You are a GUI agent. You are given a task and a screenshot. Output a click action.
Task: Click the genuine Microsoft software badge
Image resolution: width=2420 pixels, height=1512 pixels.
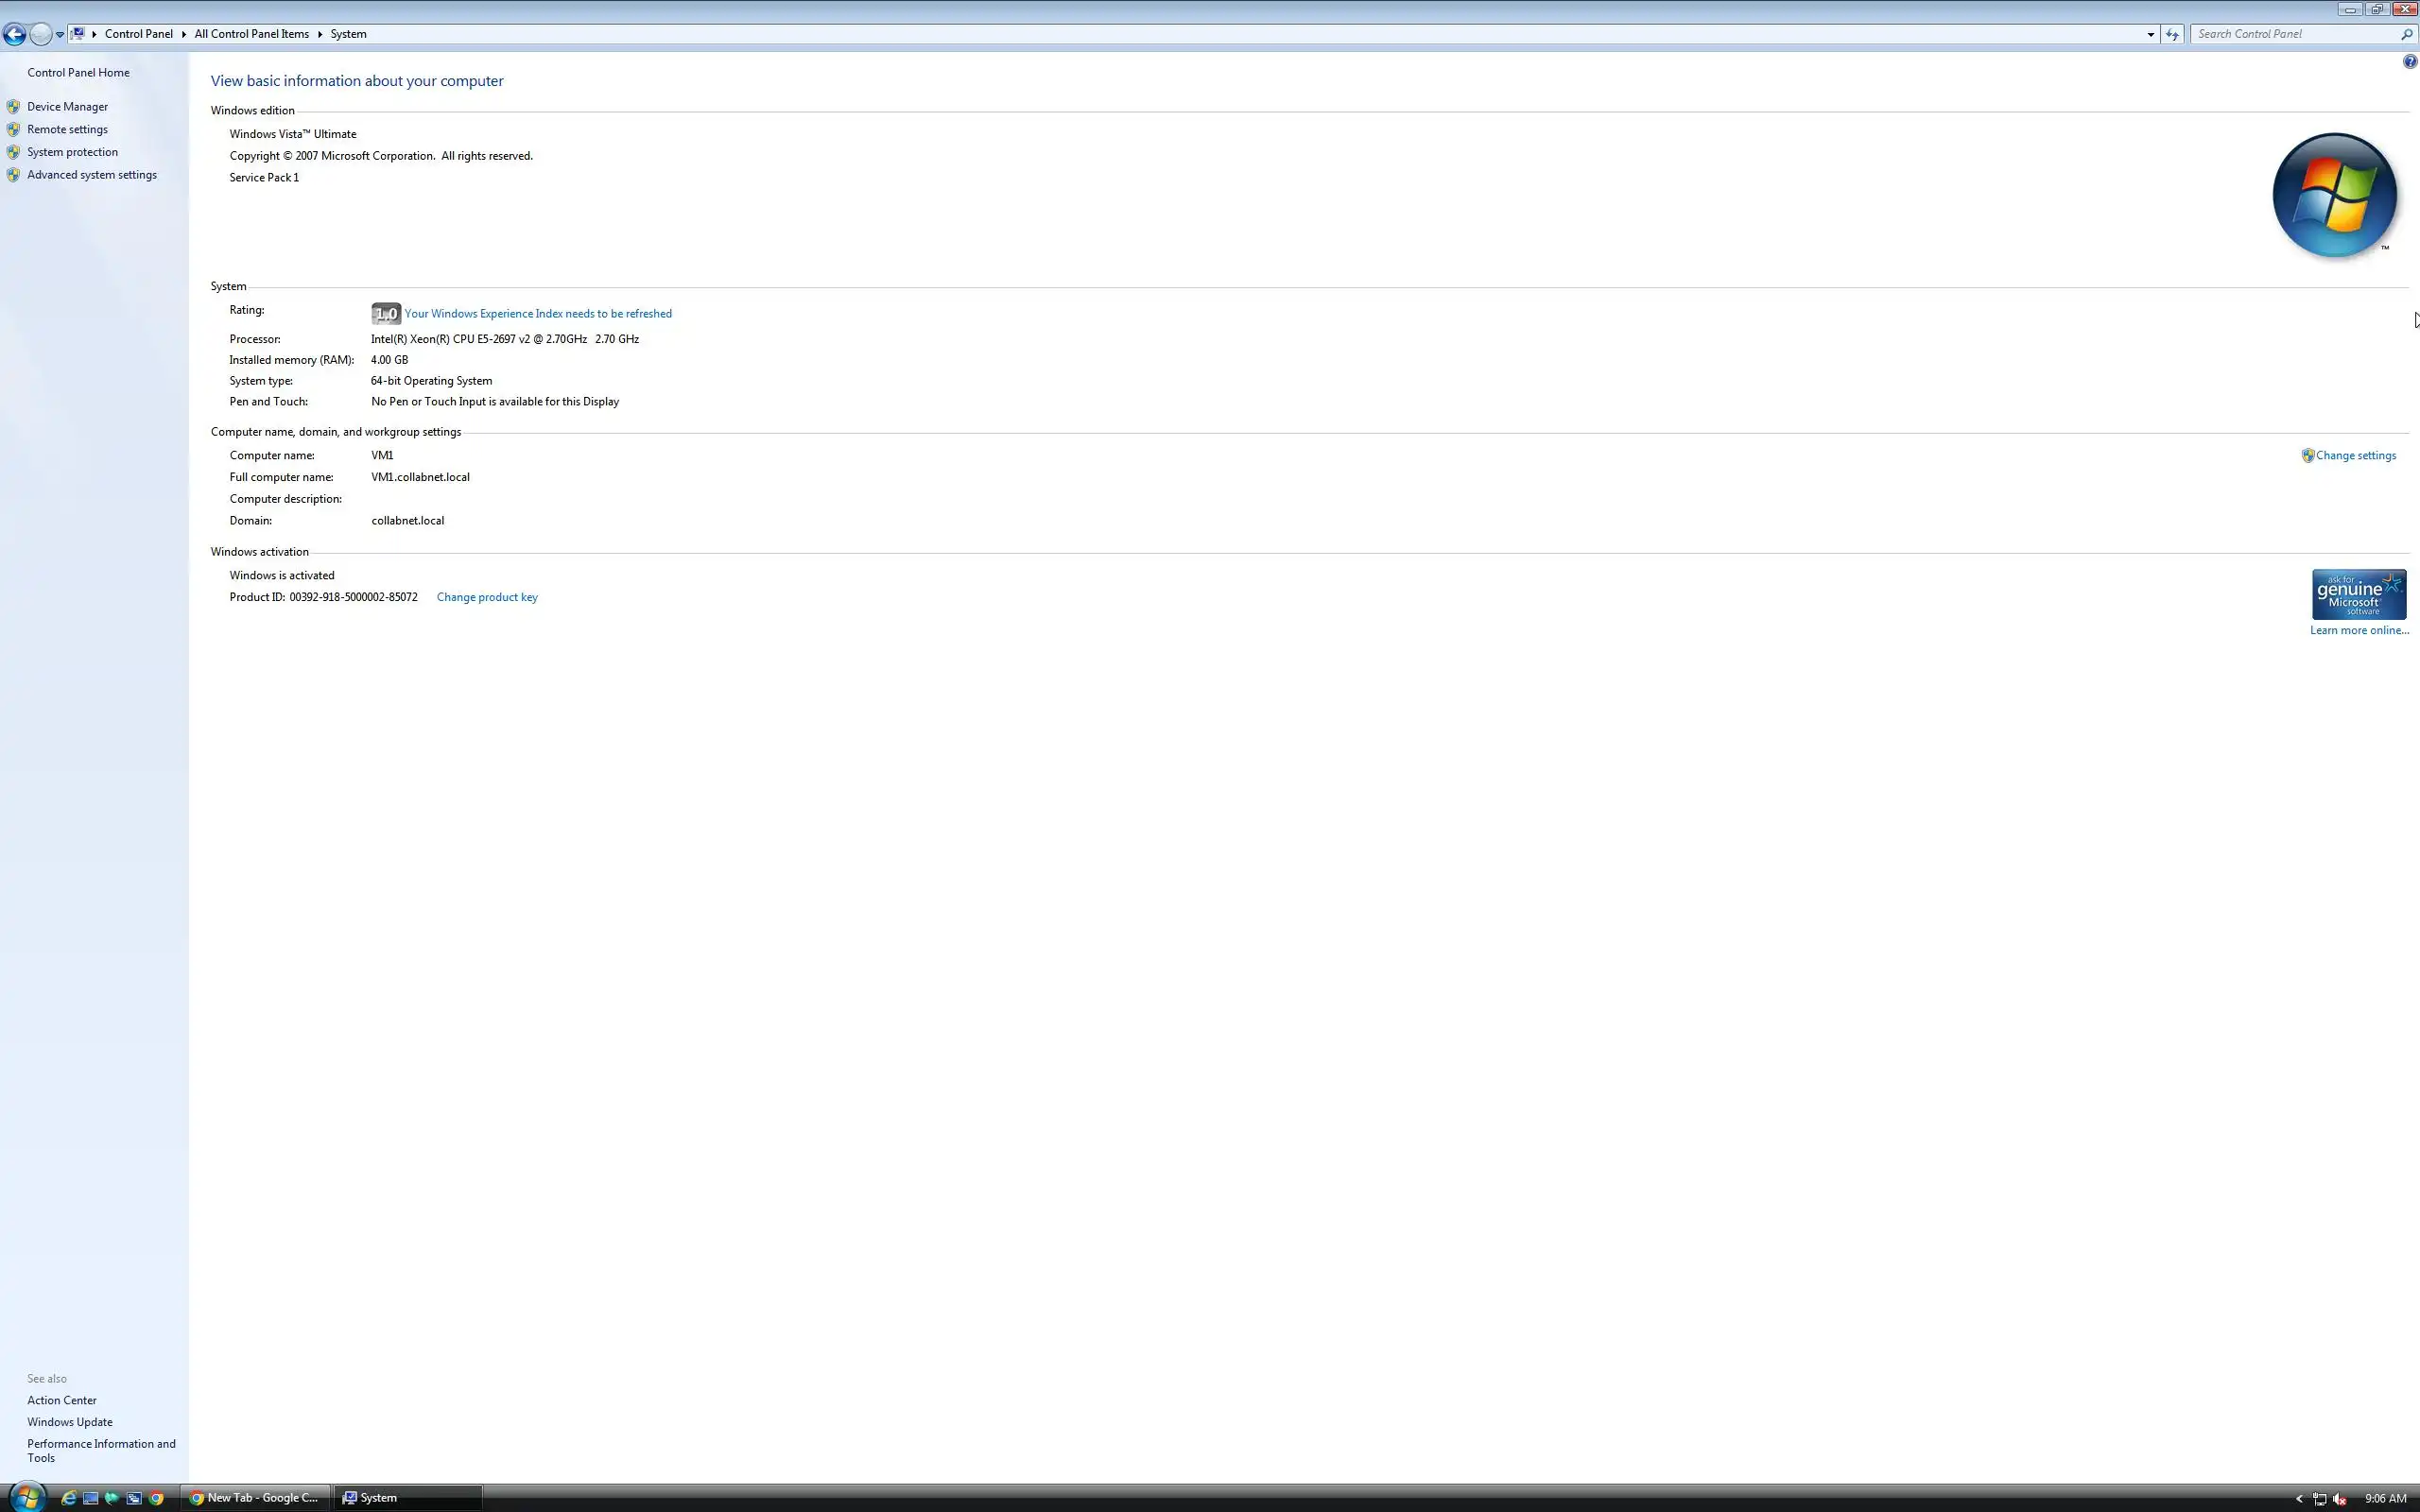coord(2358,595)
